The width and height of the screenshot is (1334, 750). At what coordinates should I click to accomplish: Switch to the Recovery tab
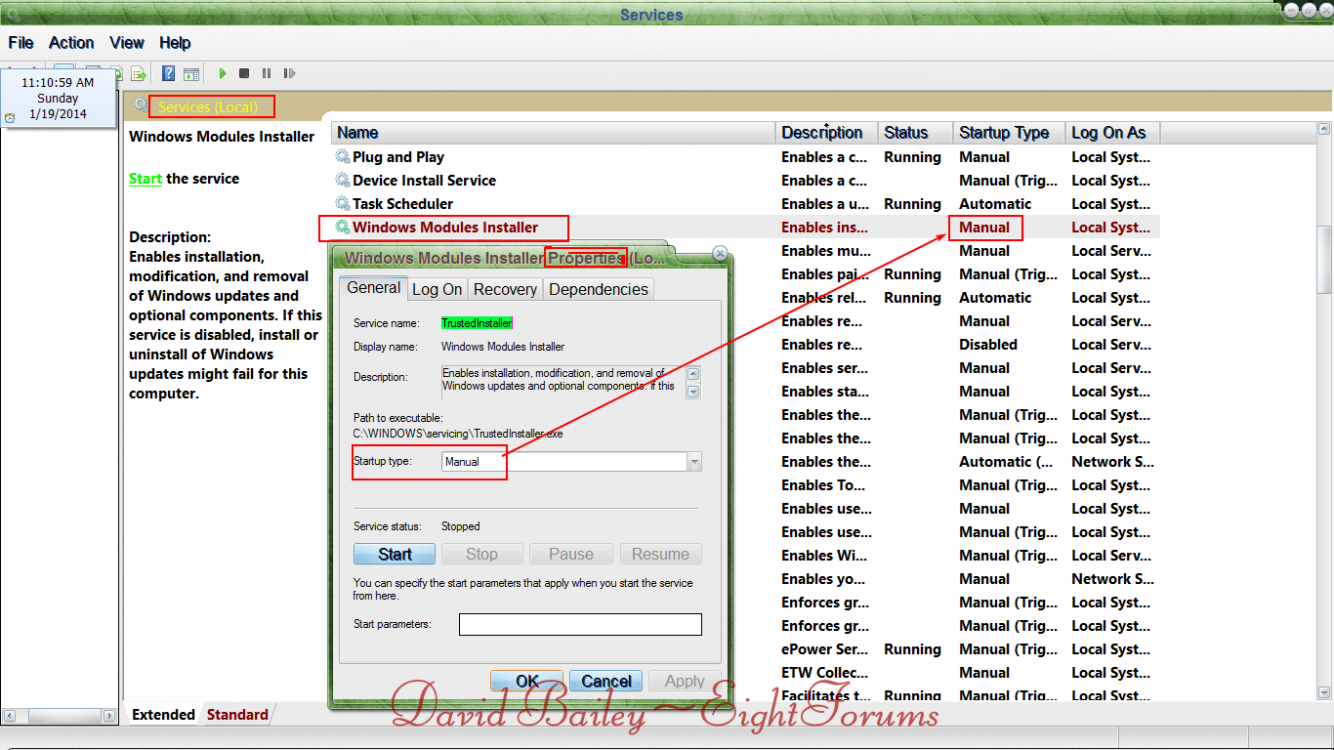505,289
